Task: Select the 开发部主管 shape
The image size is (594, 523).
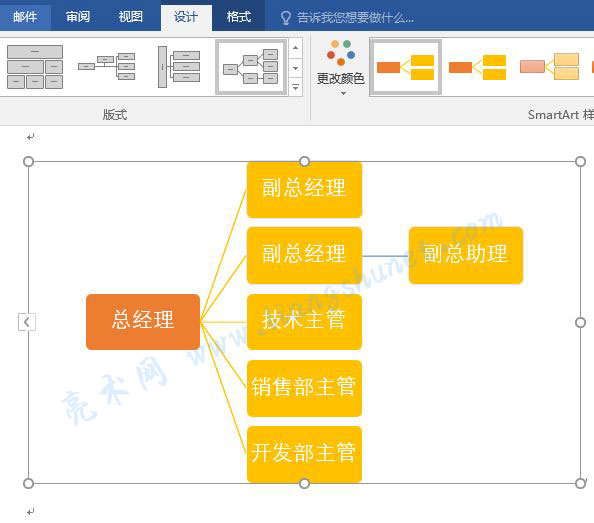Action: click(x=304, y=454)
